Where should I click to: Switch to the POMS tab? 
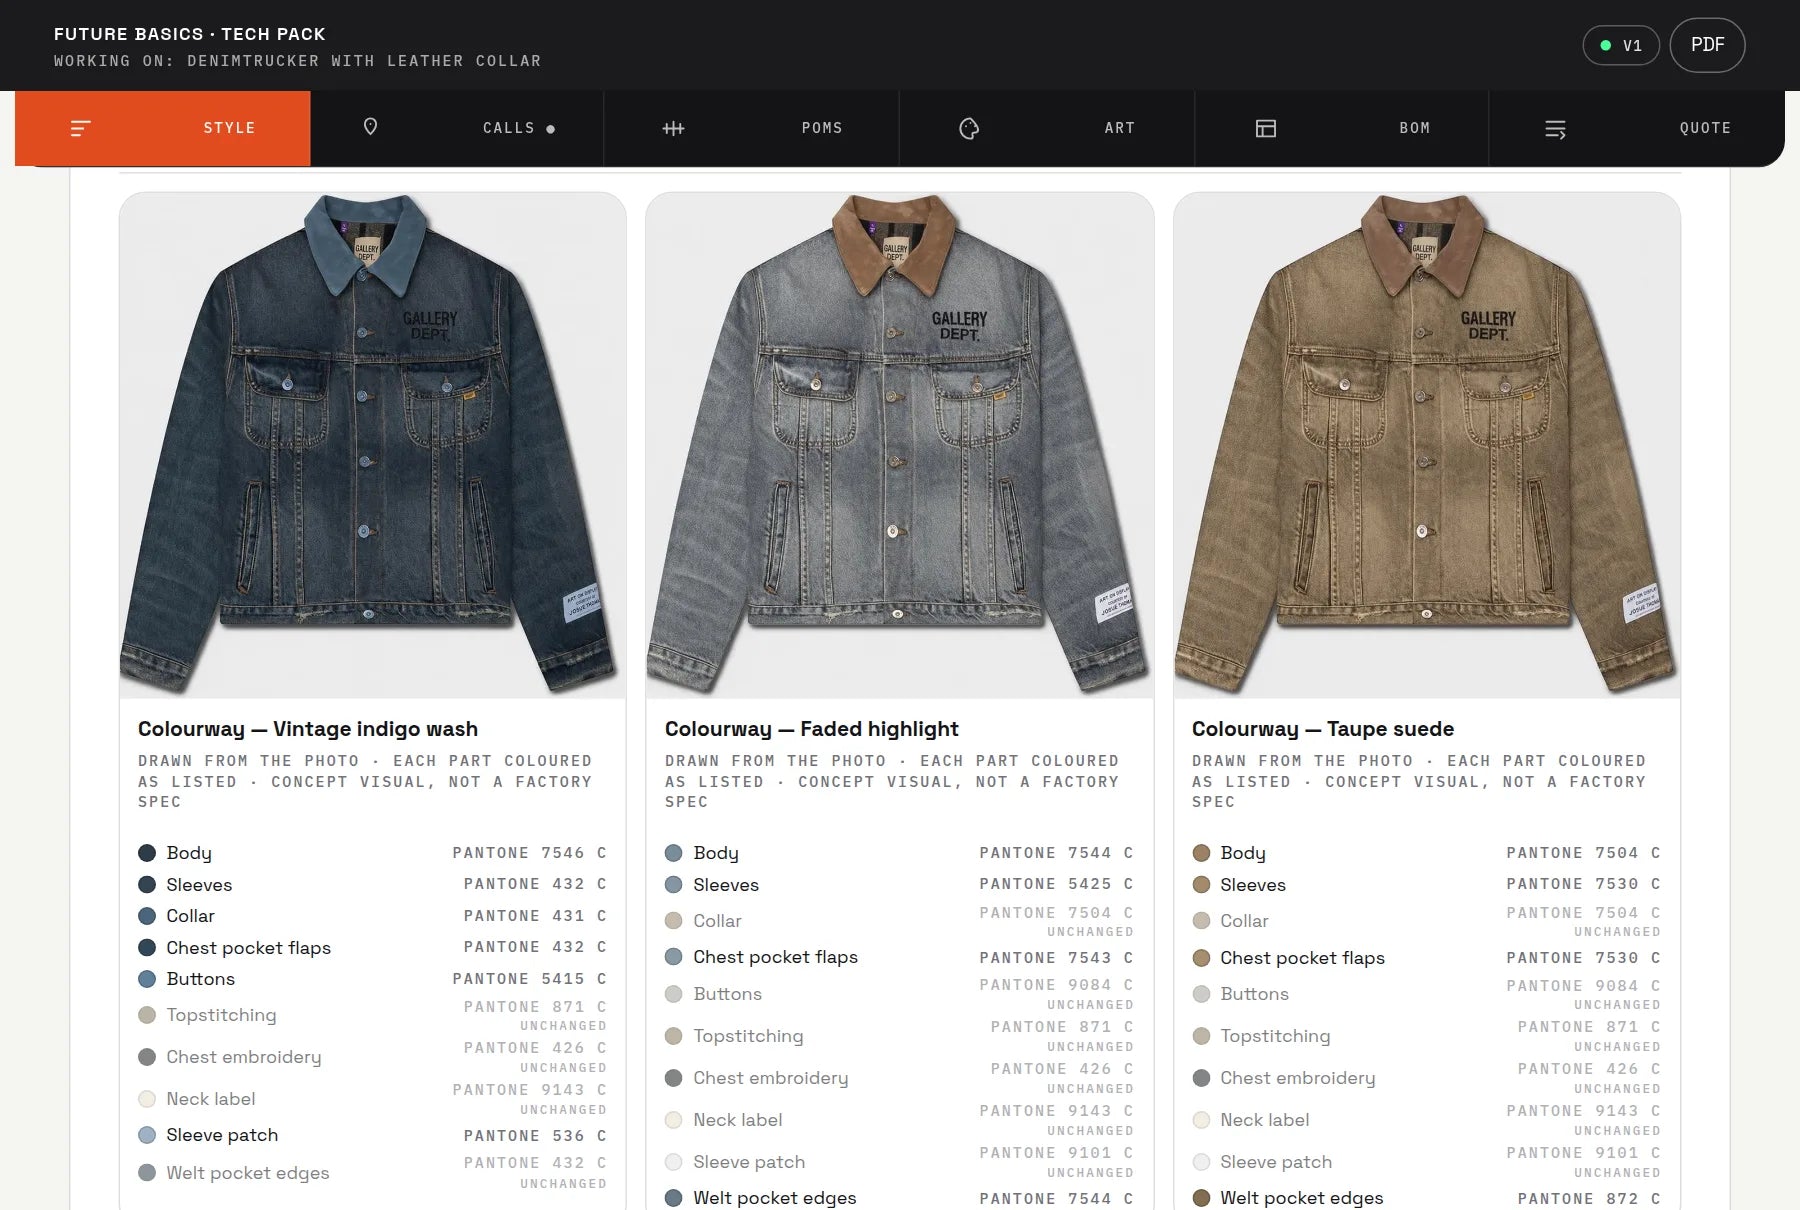[x=752, y=128]
